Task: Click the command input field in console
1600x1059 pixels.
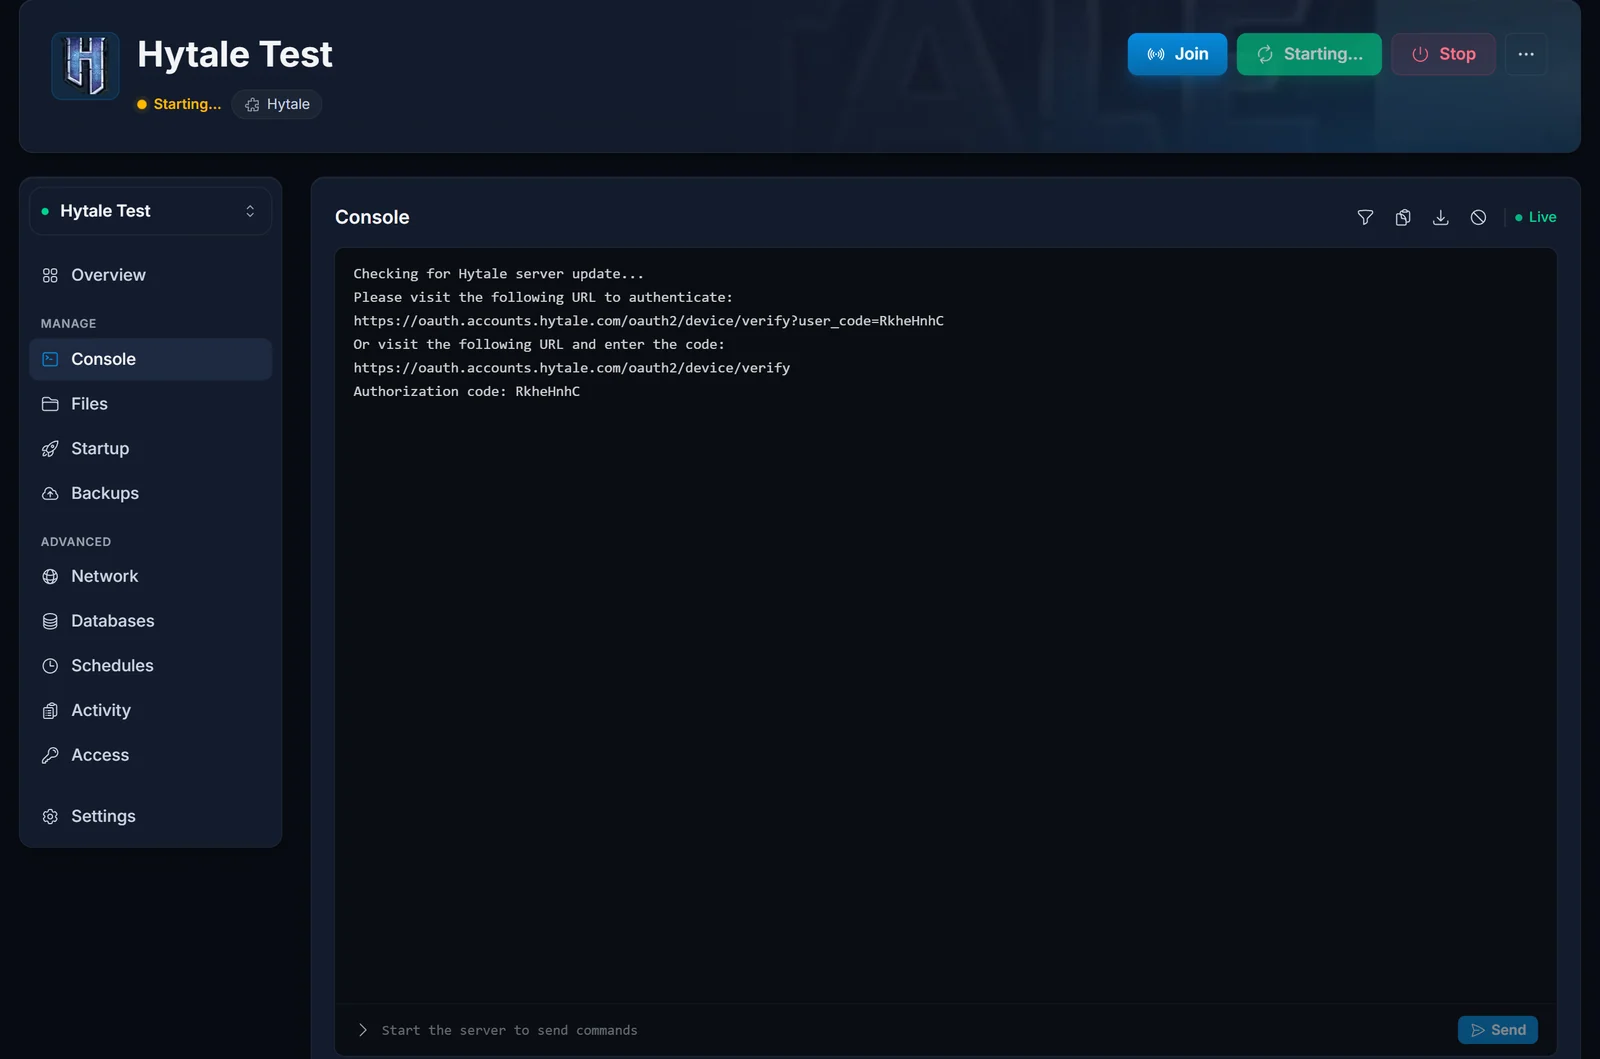Action: 910,1030
